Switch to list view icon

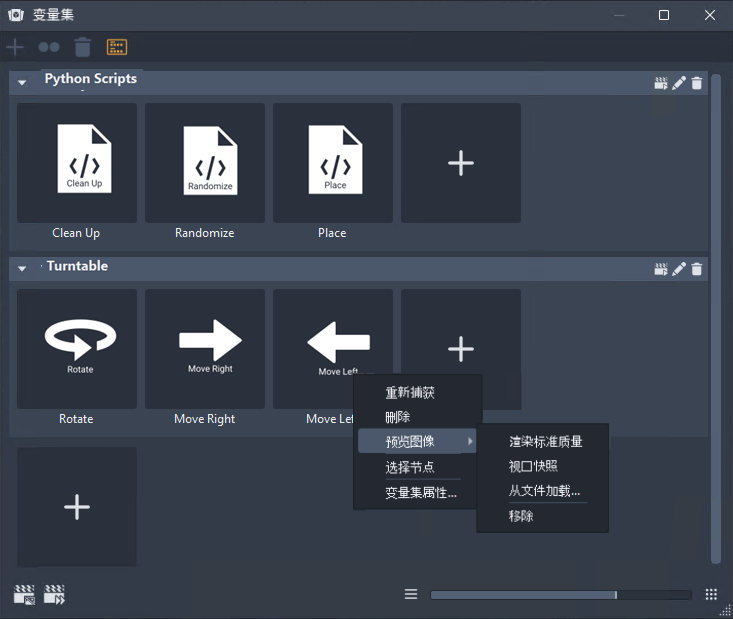411,594
